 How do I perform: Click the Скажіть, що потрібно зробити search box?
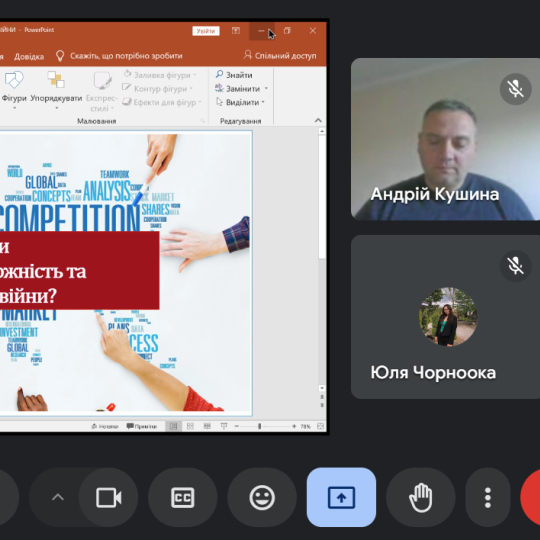coord(120,56)
